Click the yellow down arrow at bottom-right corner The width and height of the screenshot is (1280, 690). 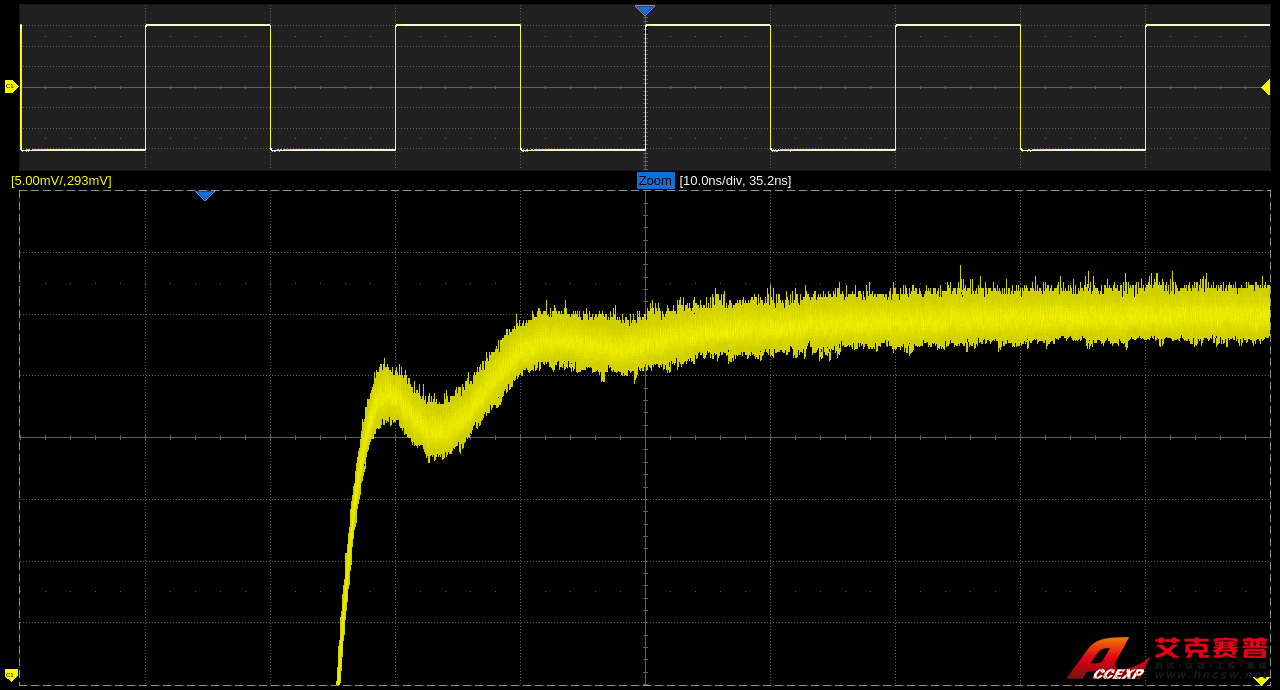pos(1261,681)
